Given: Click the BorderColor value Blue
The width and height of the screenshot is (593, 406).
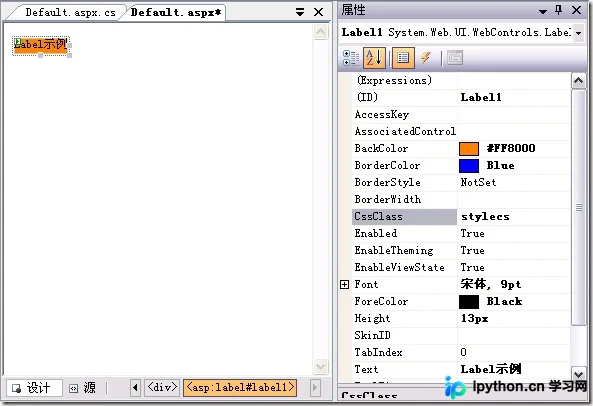Looking at the screenshot, I should pos(500,166).
